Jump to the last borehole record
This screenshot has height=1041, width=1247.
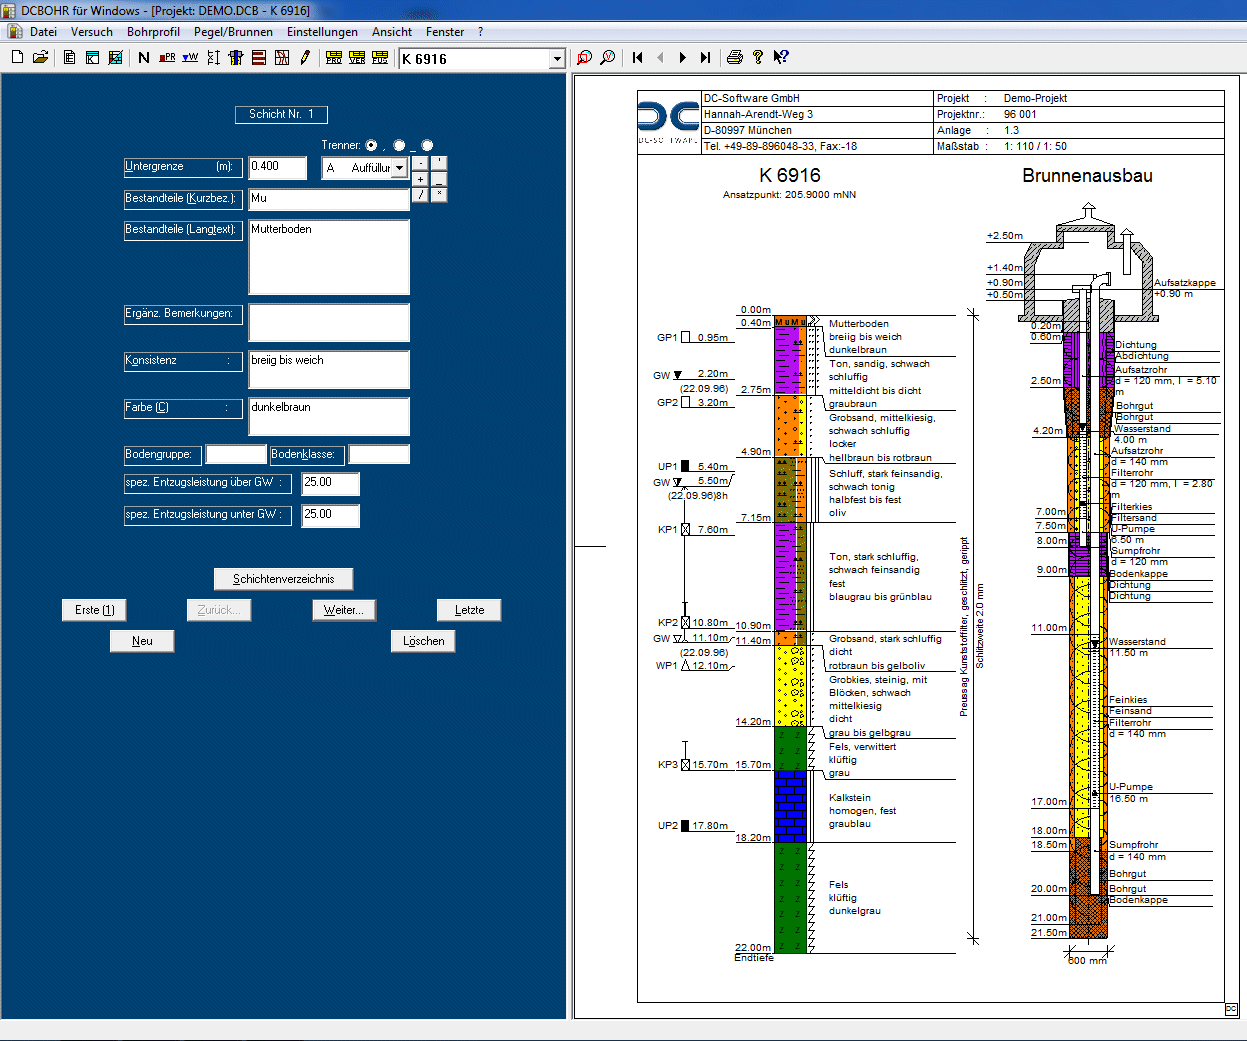pyautogui.click(x=706, y=58)
